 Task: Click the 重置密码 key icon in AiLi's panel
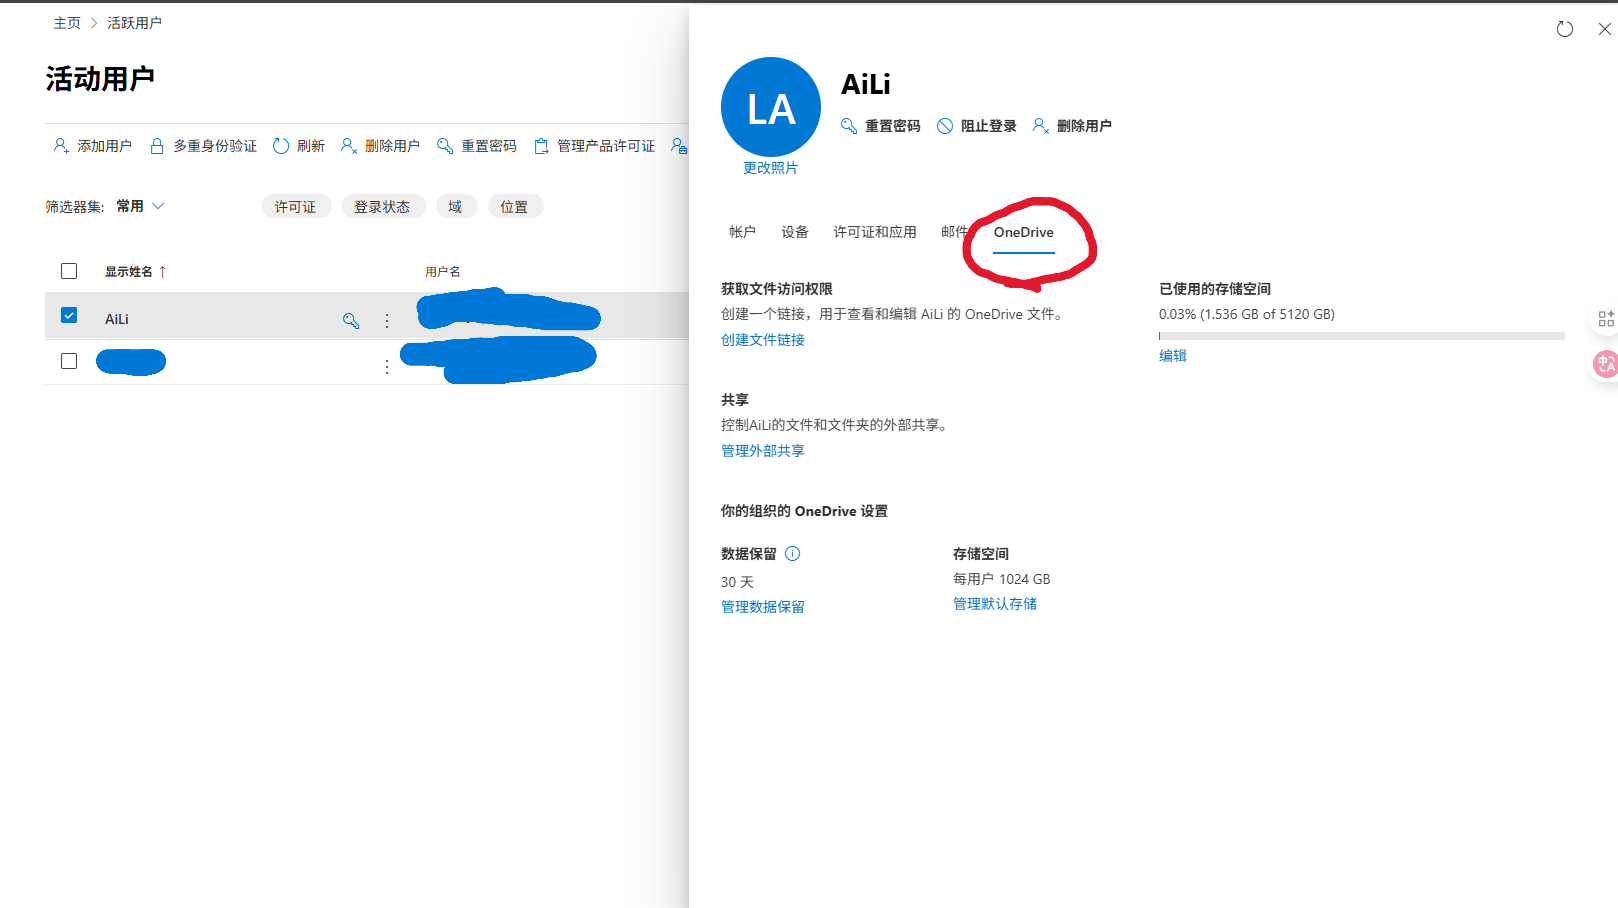click(x=848, y=125)
